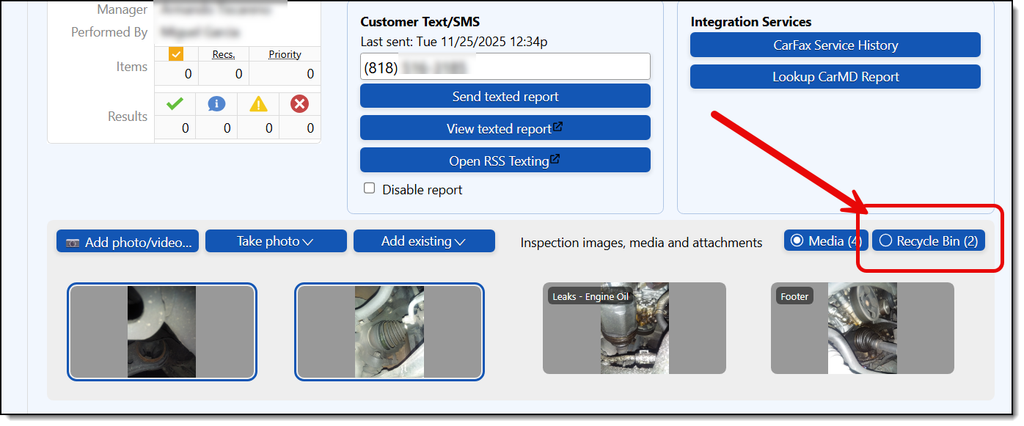Click the blue info results icon

tap(216, 103)
